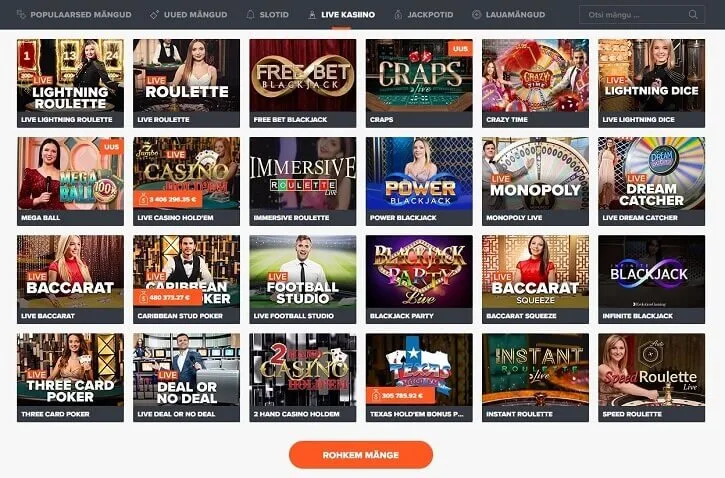Select the Live Football Studio tile

pos(302,279)
